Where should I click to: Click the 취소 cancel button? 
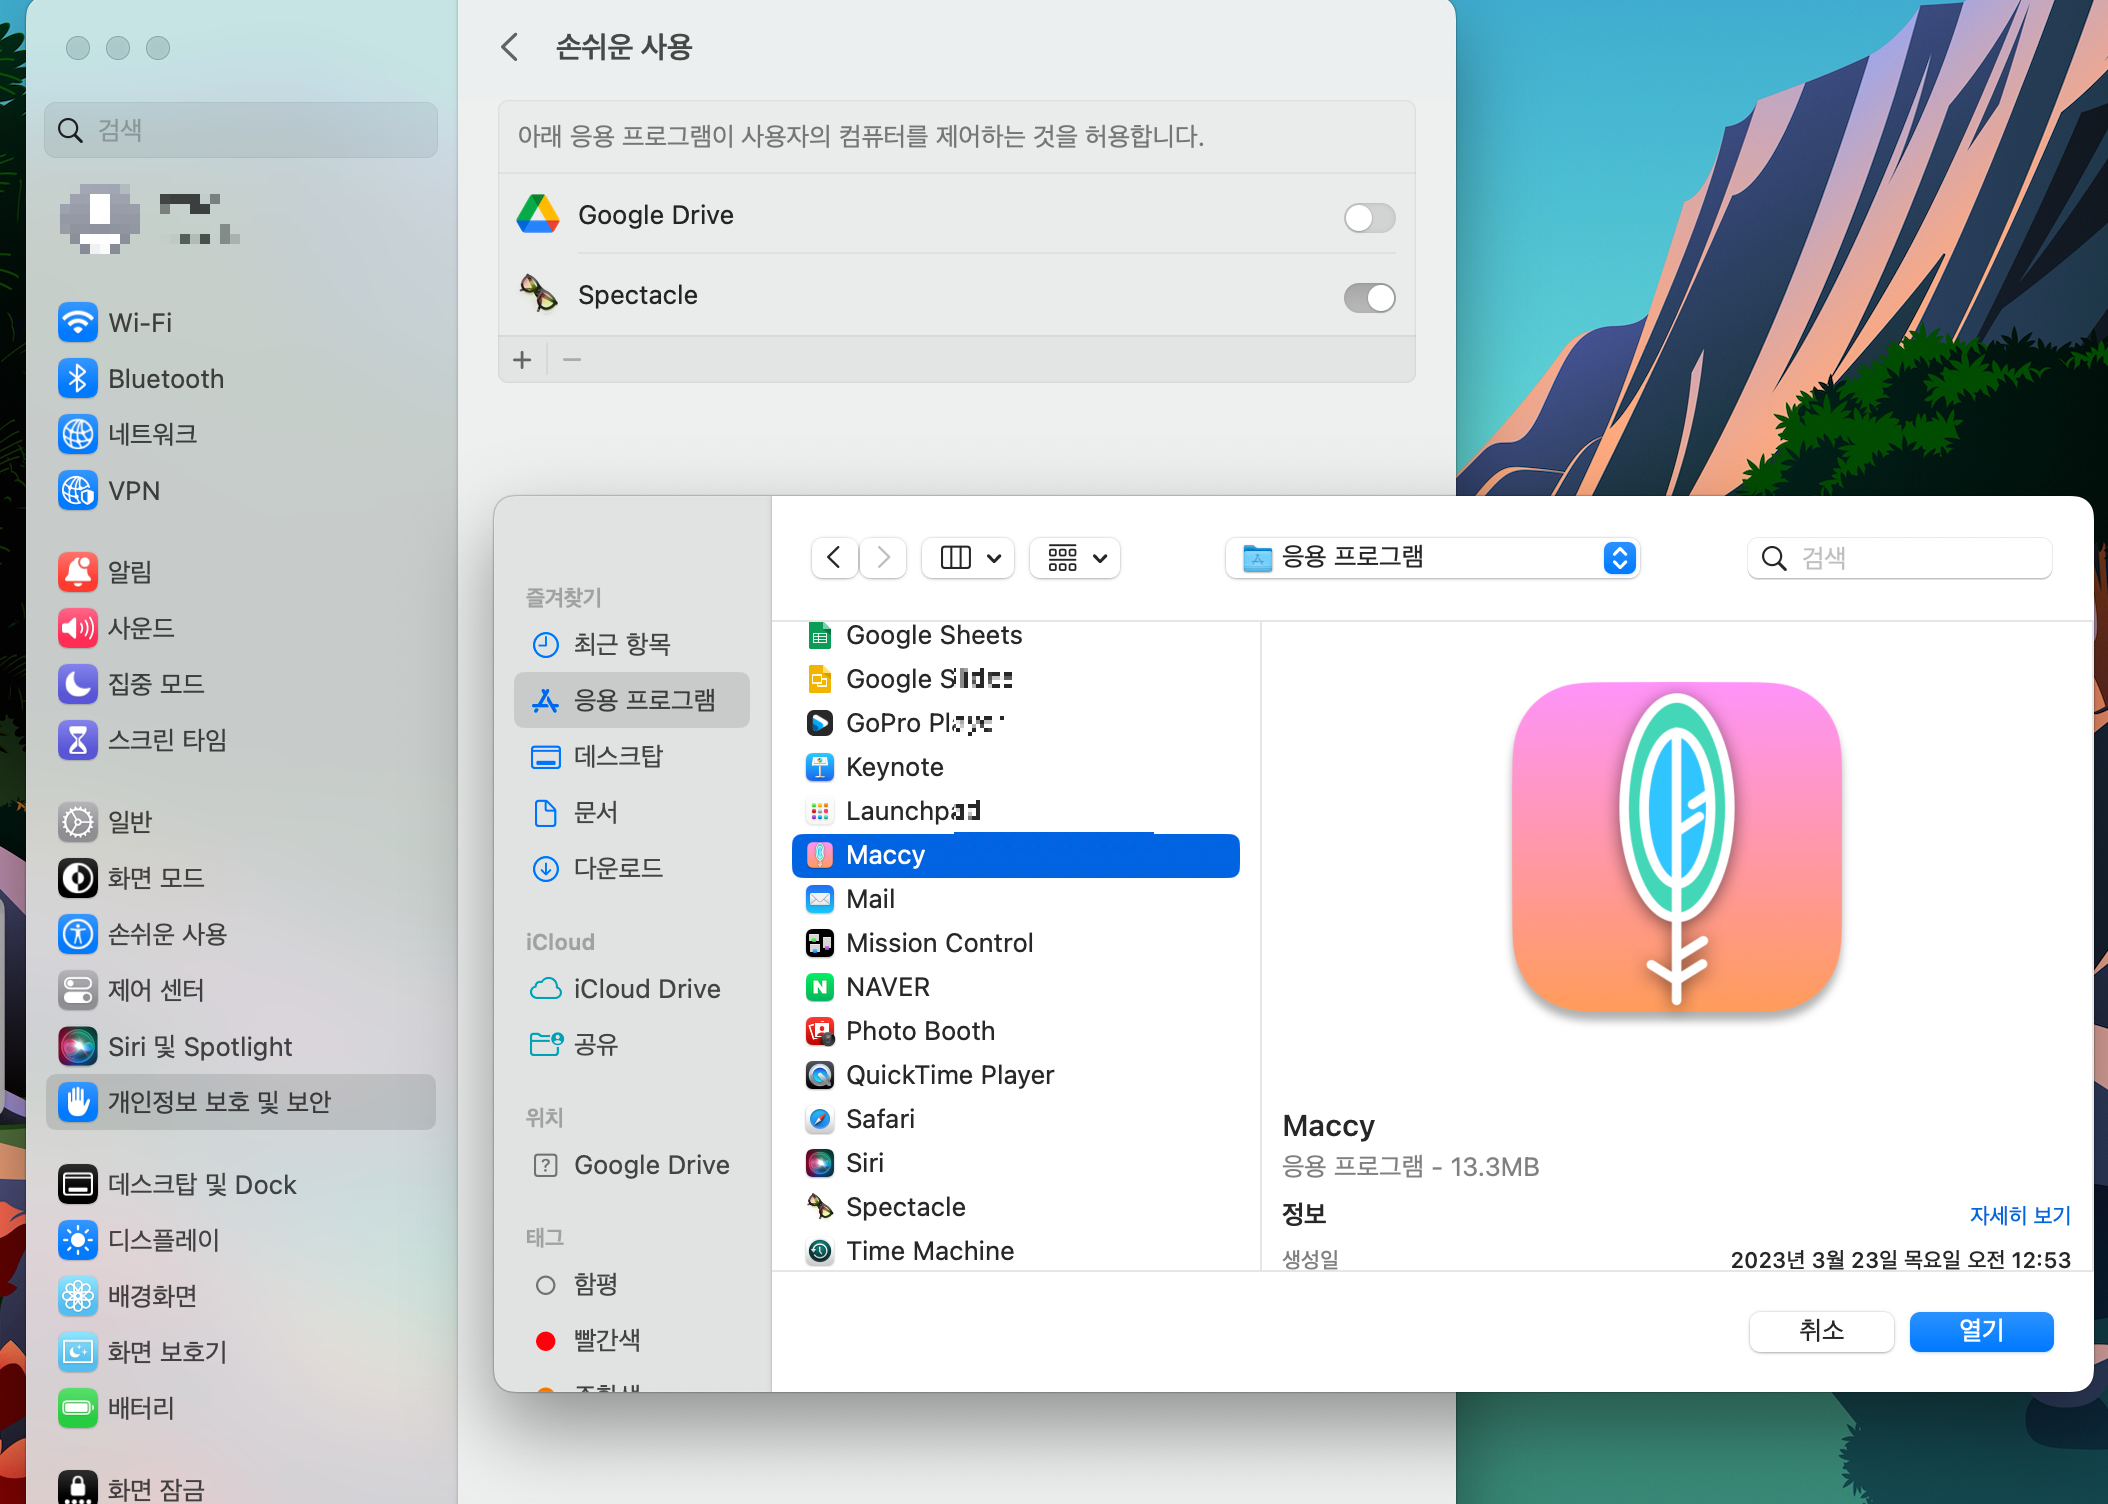[1820, 1331]
